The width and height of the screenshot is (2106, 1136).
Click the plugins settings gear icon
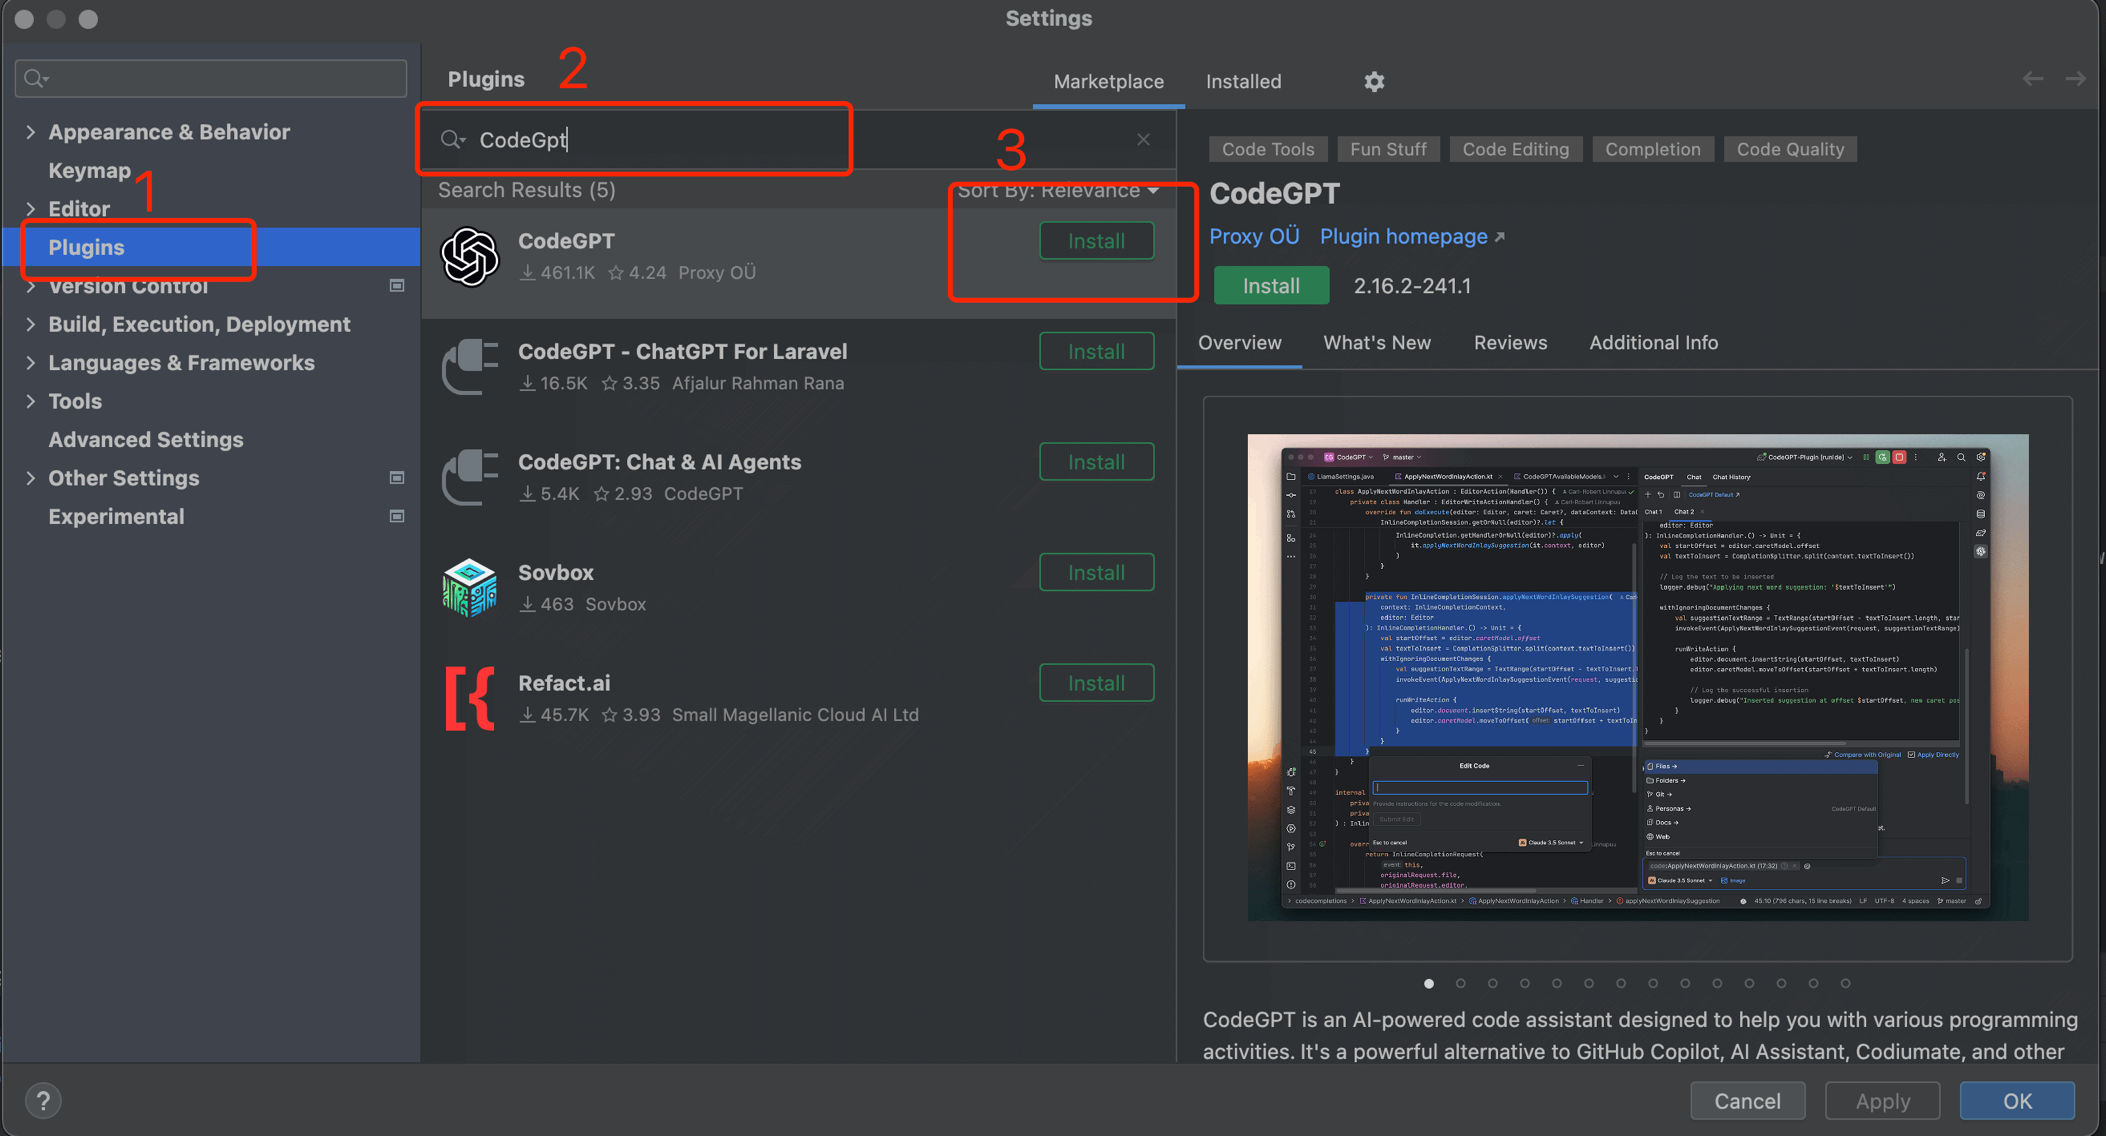coord(1374,82)
